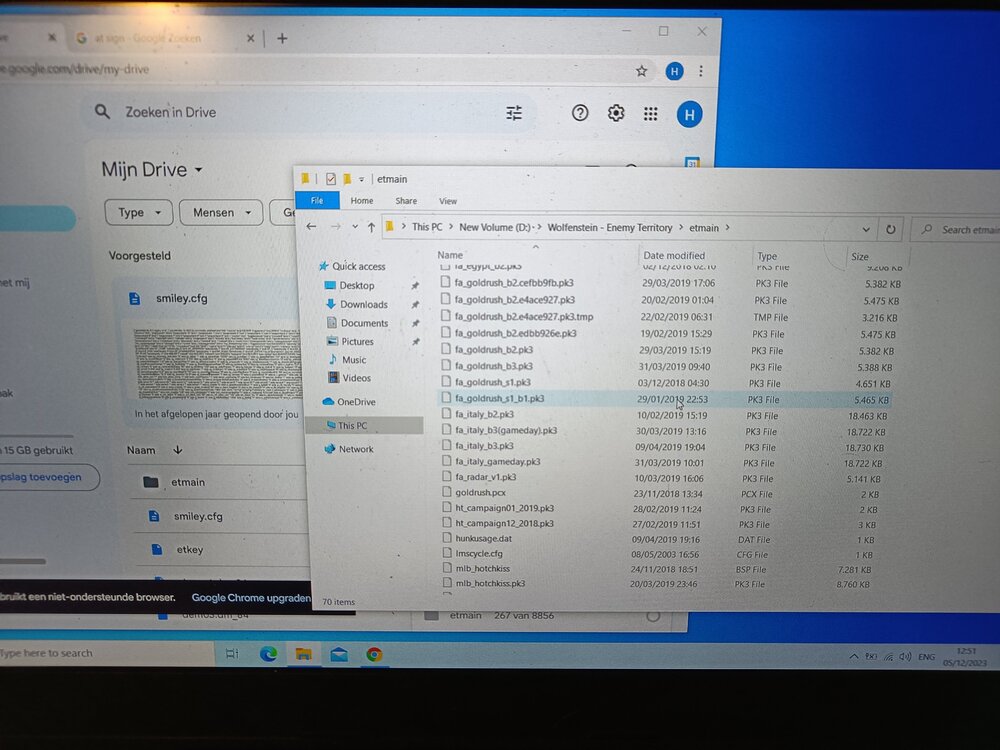Open the Desktop folder in Quick access
The height and width of the screenshot is (750, 1000).
(357, 285)
